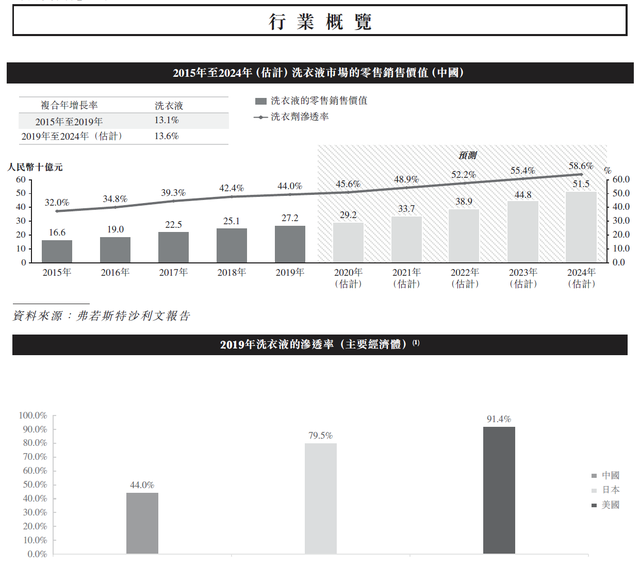Click the 2024年(估計) x-axis label
The image size is (640, 566).
pyautogui.click(x=581, y=278)
